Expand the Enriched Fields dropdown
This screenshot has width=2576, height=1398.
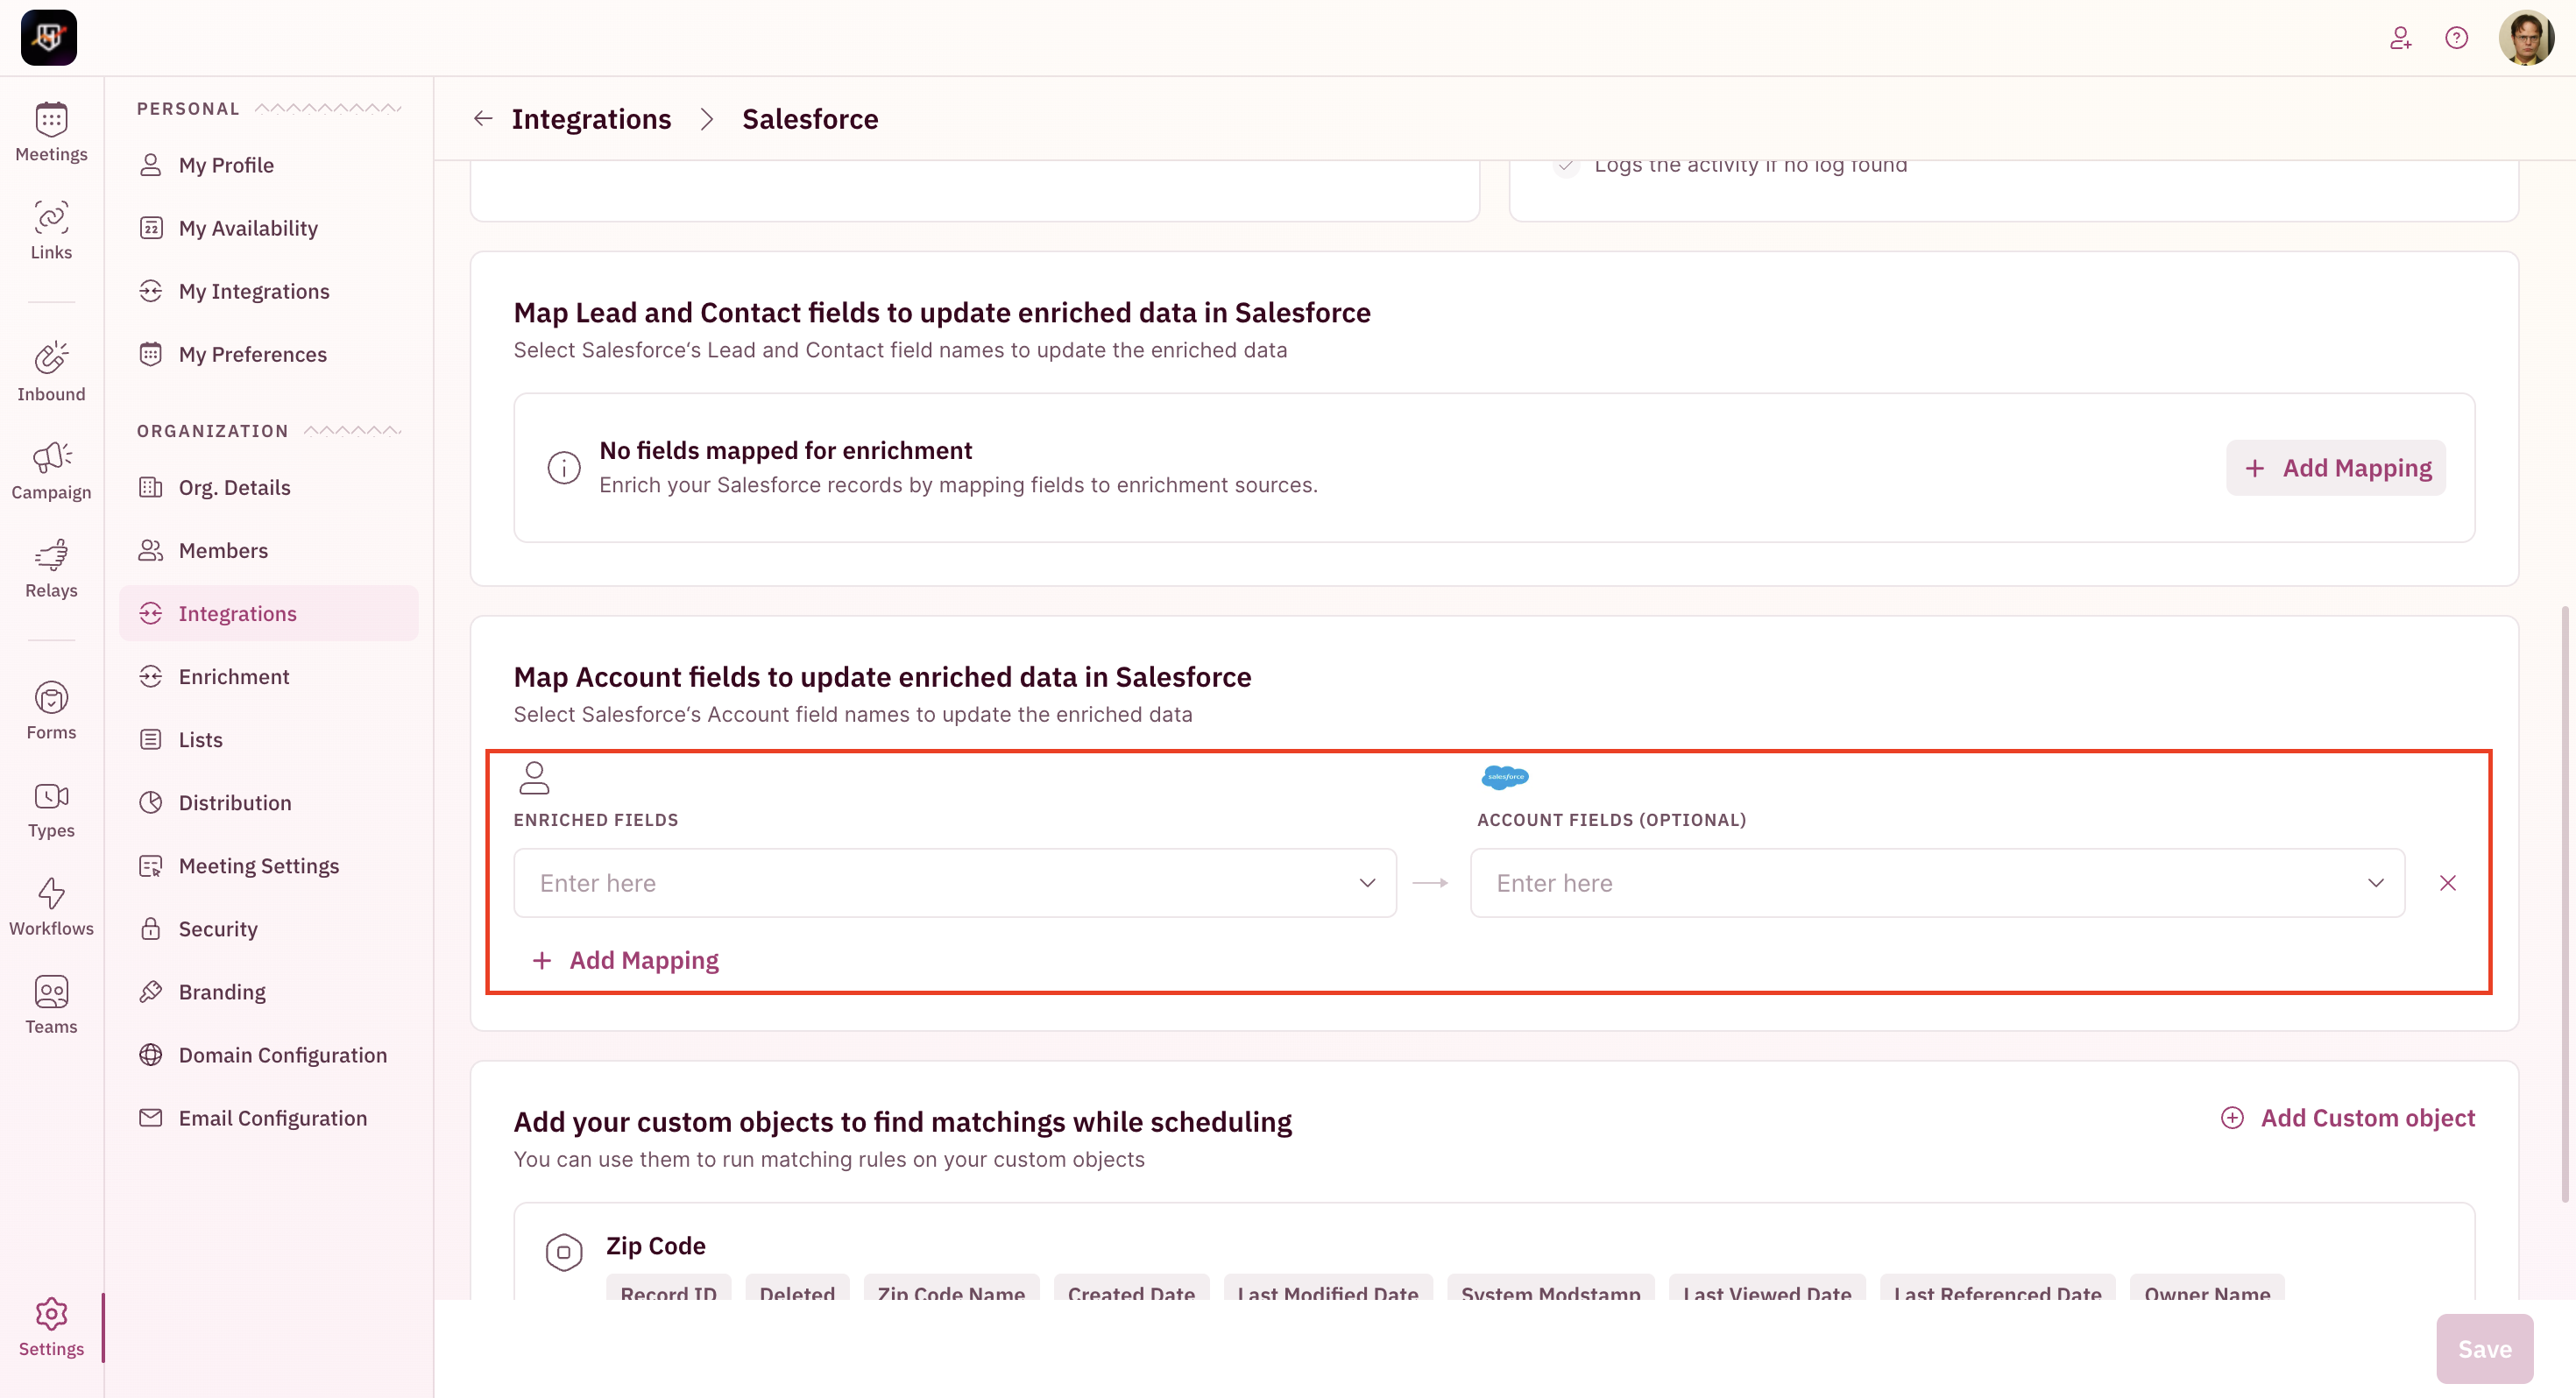(x=955, y=883)
